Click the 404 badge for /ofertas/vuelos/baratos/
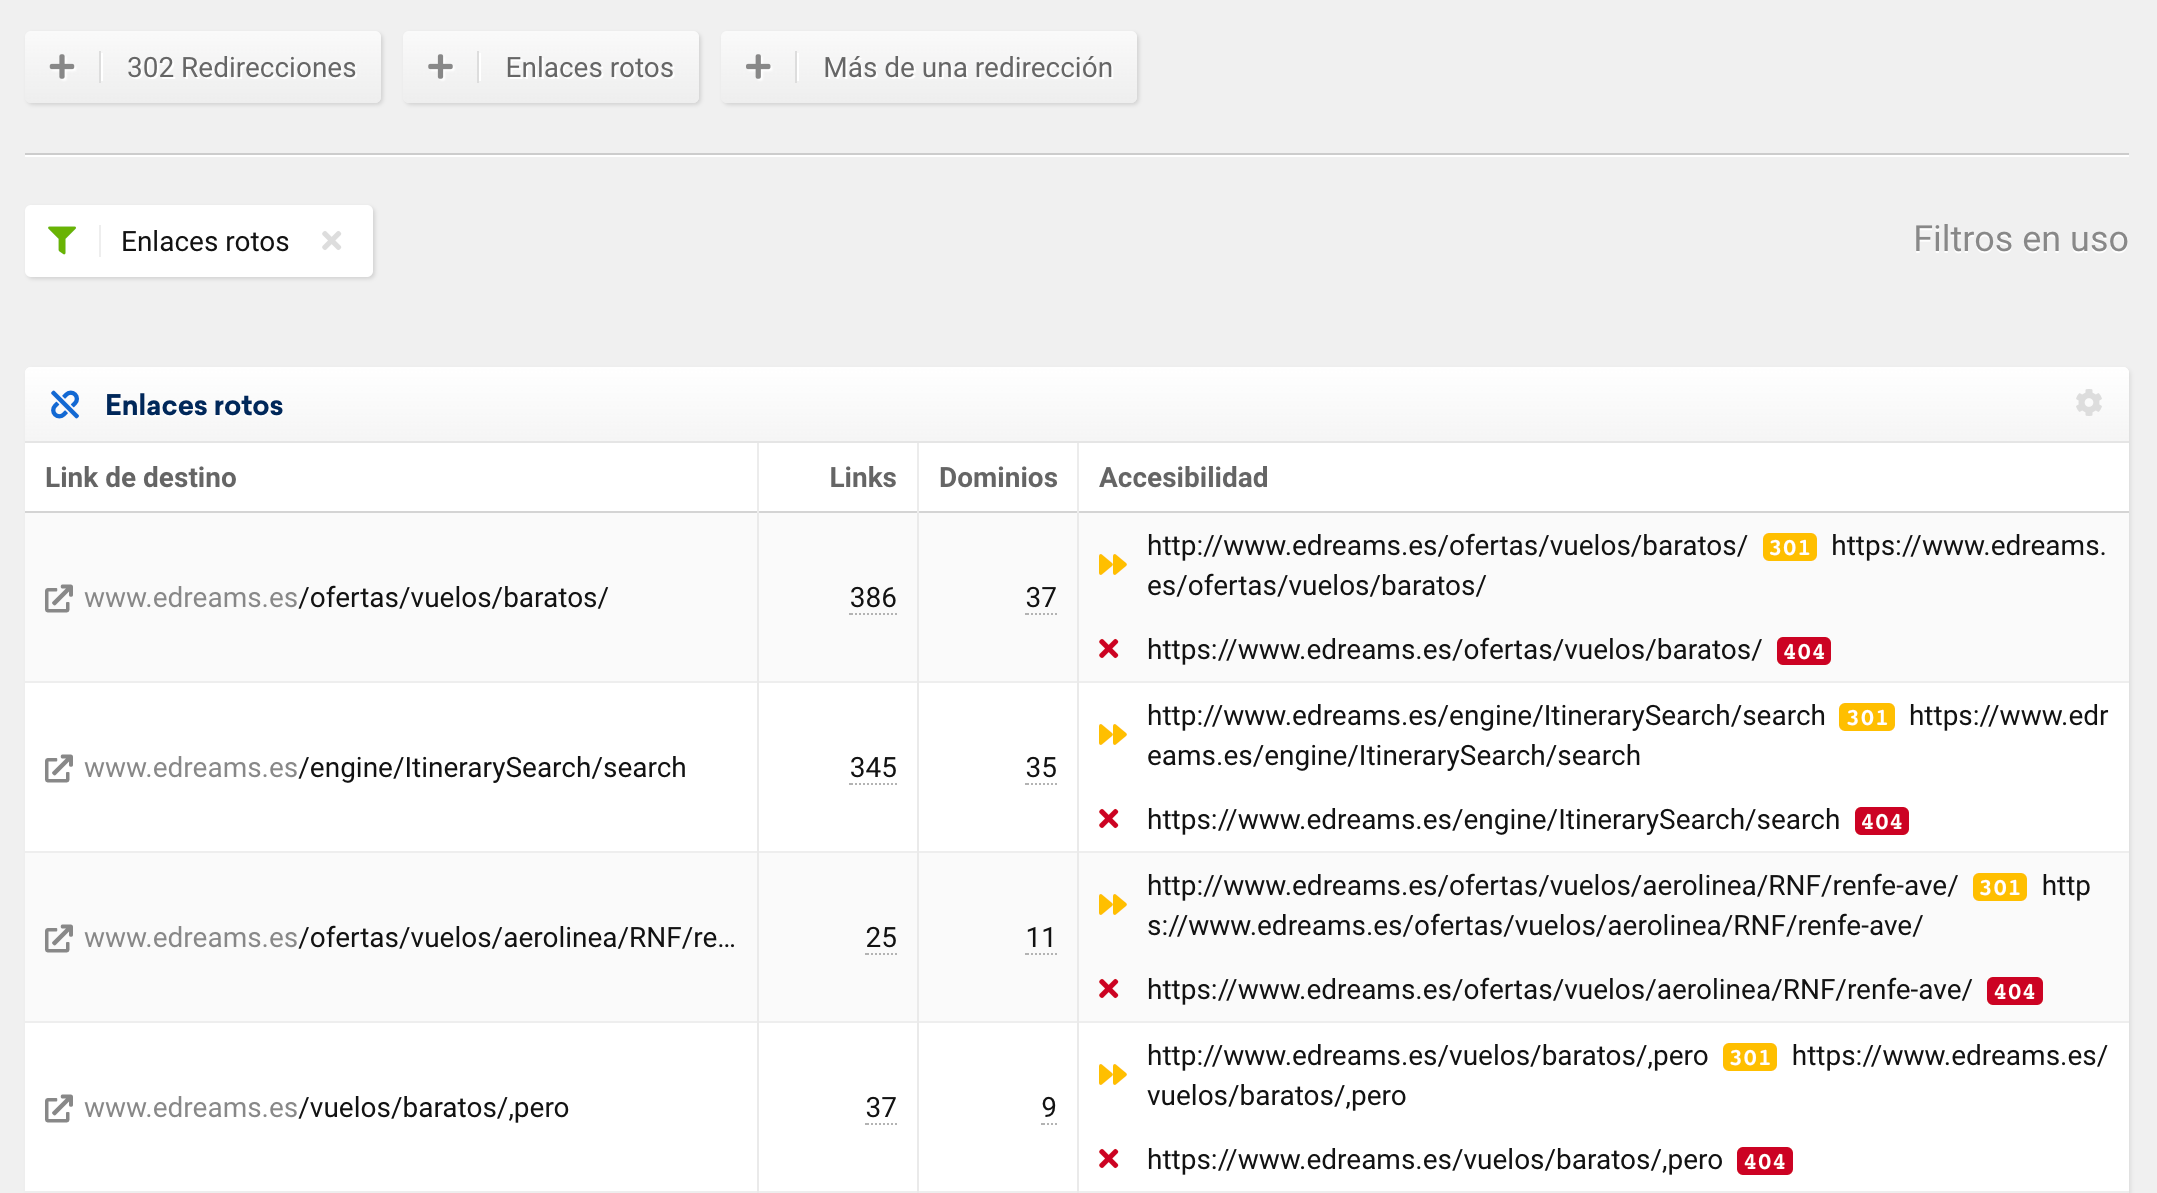2157x1193 pixels. (x=1803, y=652)
